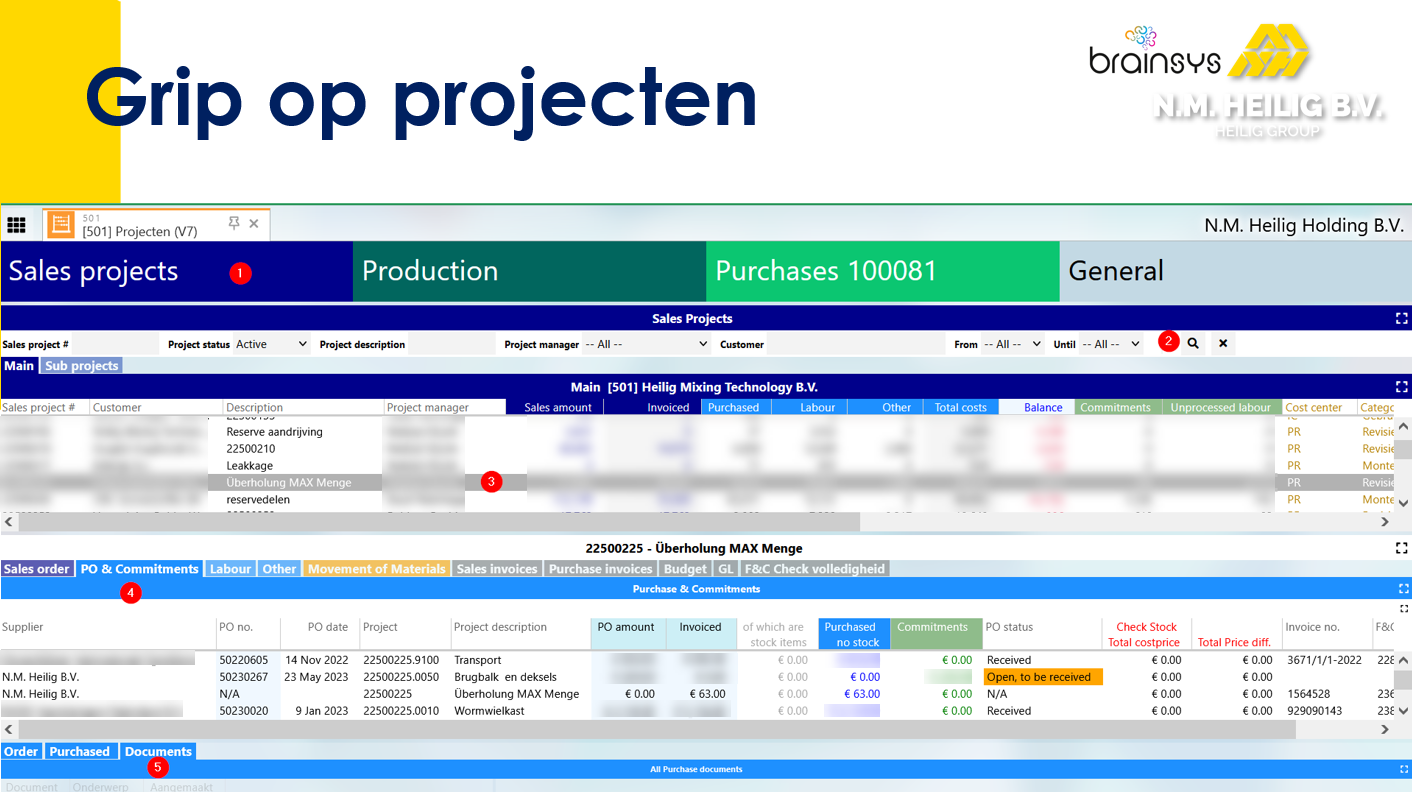Click the horizontal scrollbar below the project grid

click(440, 521)
